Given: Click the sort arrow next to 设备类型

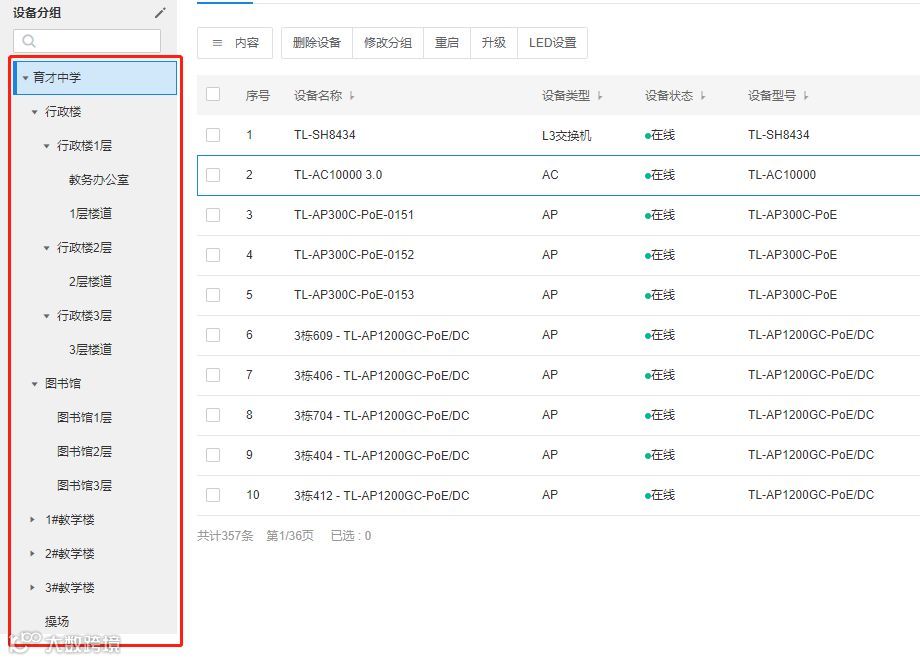Looking at the screenshot, I should [x=600, y=96].
